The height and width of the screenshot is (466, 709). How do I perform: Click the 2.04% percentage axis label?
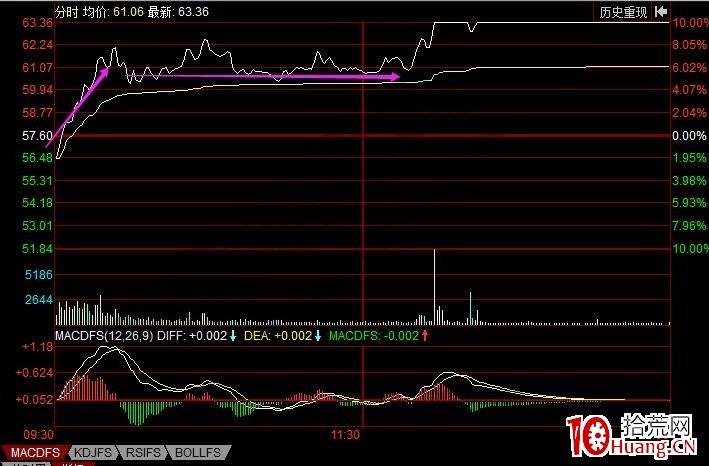[690, 113]
